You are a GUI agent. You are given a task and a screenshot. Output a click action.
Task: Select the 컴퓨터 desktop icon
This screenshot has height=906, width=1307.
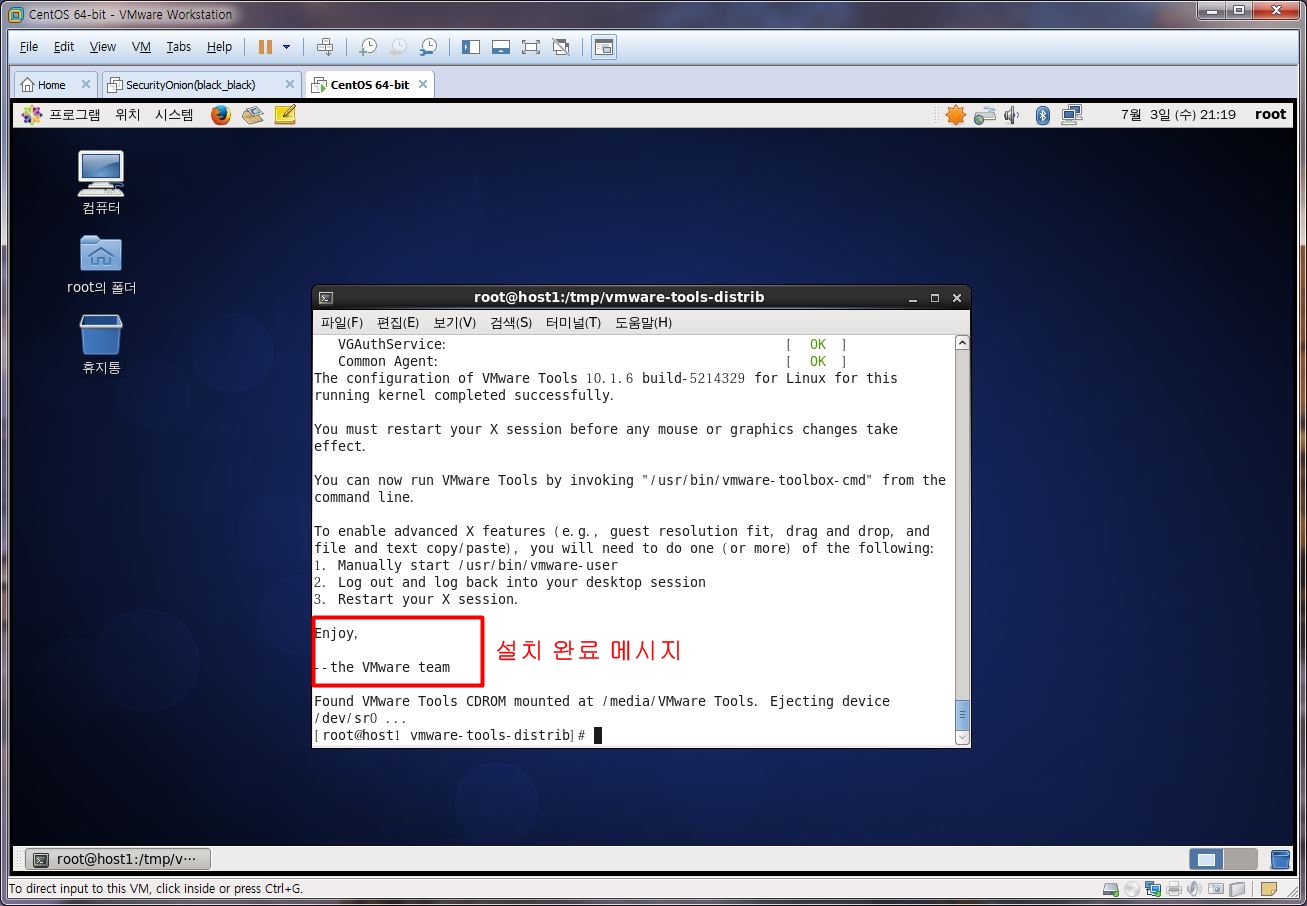(101, 183)
